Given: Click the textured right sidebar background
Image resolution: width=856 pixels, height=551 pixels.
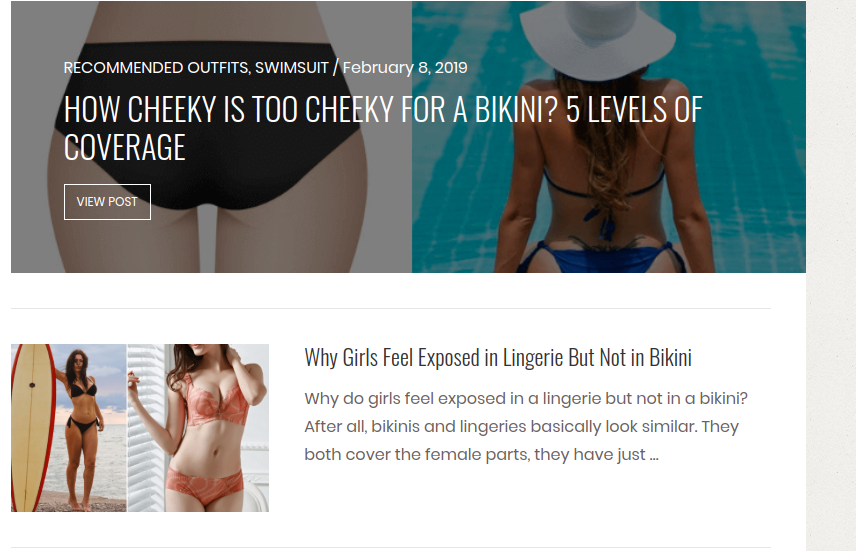Looking at the screenshot, I should point(831,275).
